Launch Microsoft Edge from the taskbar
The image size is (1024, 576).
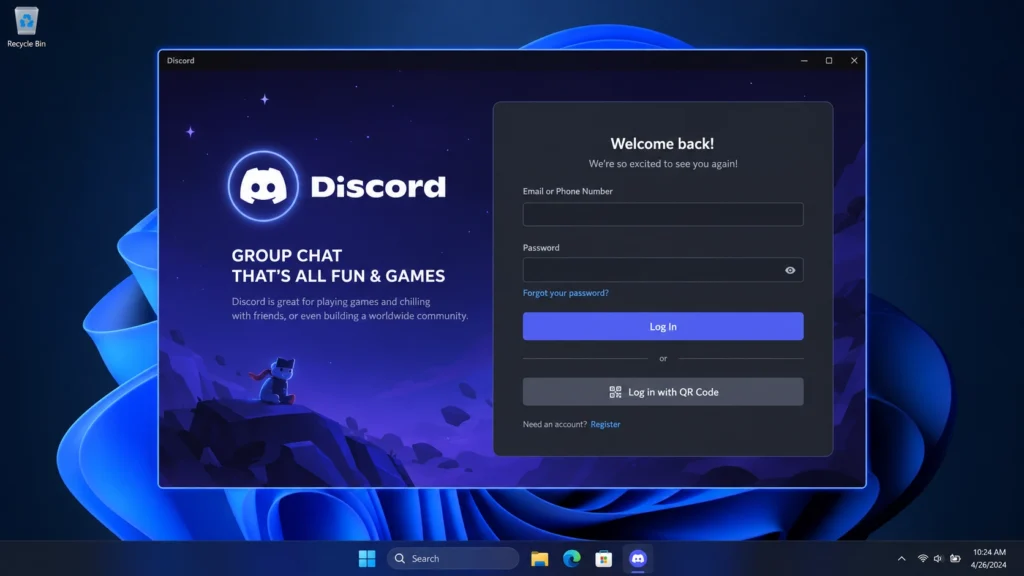[571, 558]
